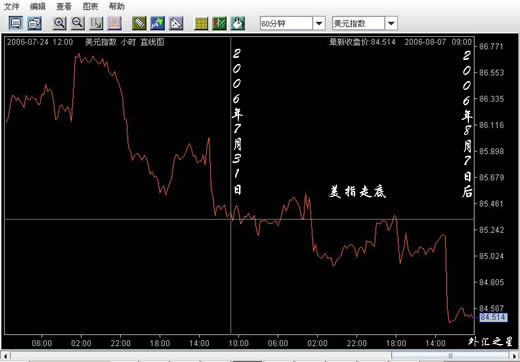520x362 pixels.
Task: Open the 查看 menu
Action: pos(64,6)
